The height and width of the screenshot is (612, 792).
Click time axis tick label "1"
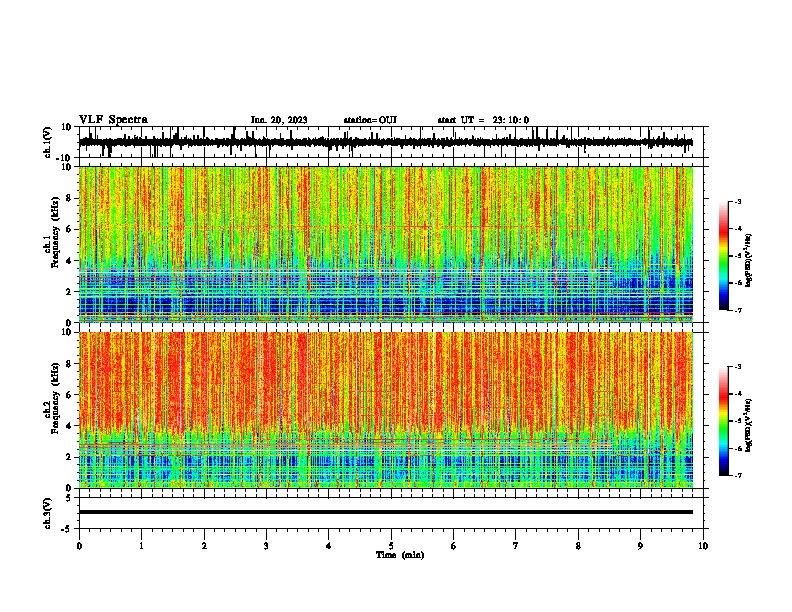(141, 546)
